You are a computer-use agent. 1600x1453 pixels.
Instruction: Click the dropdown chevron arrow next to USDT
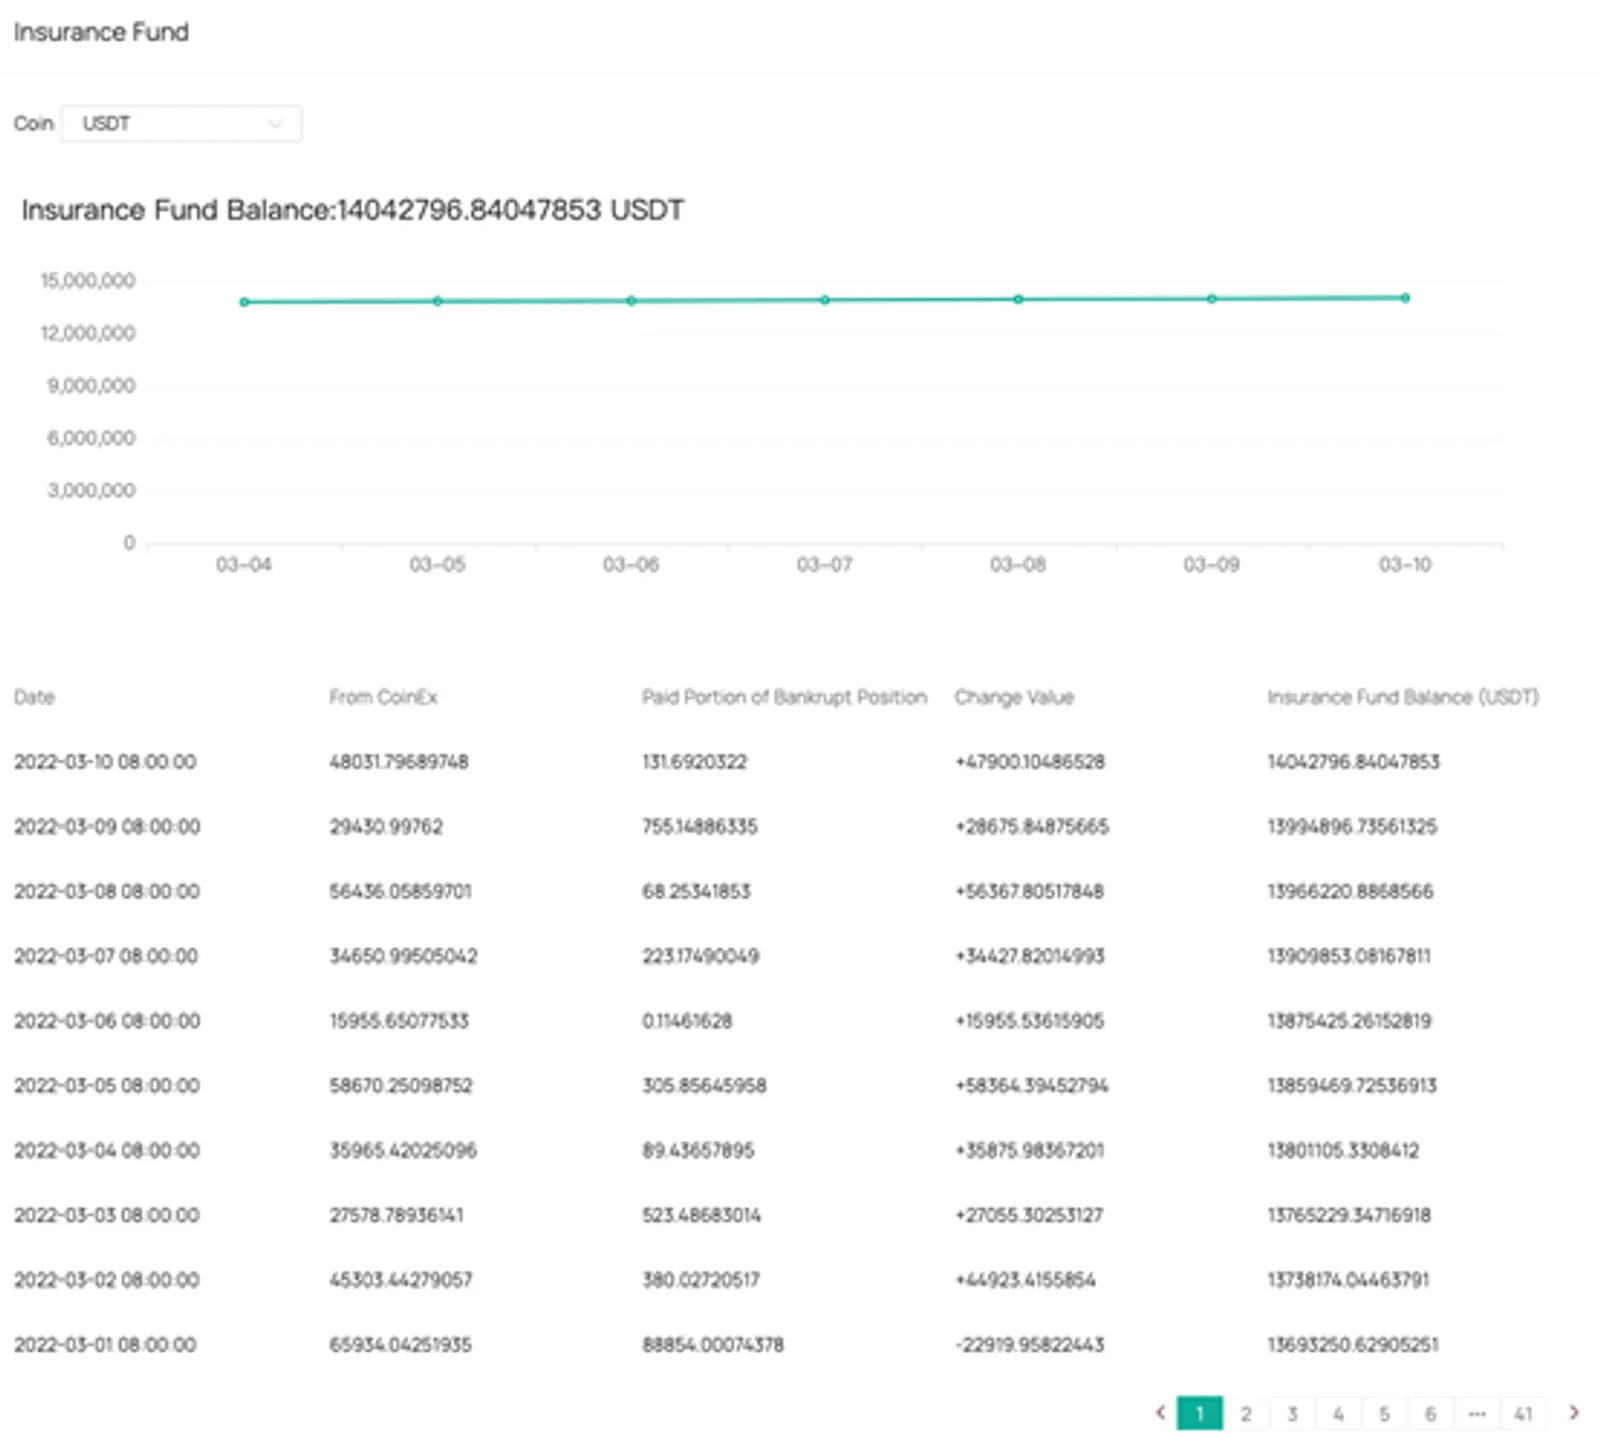point(275,124)
